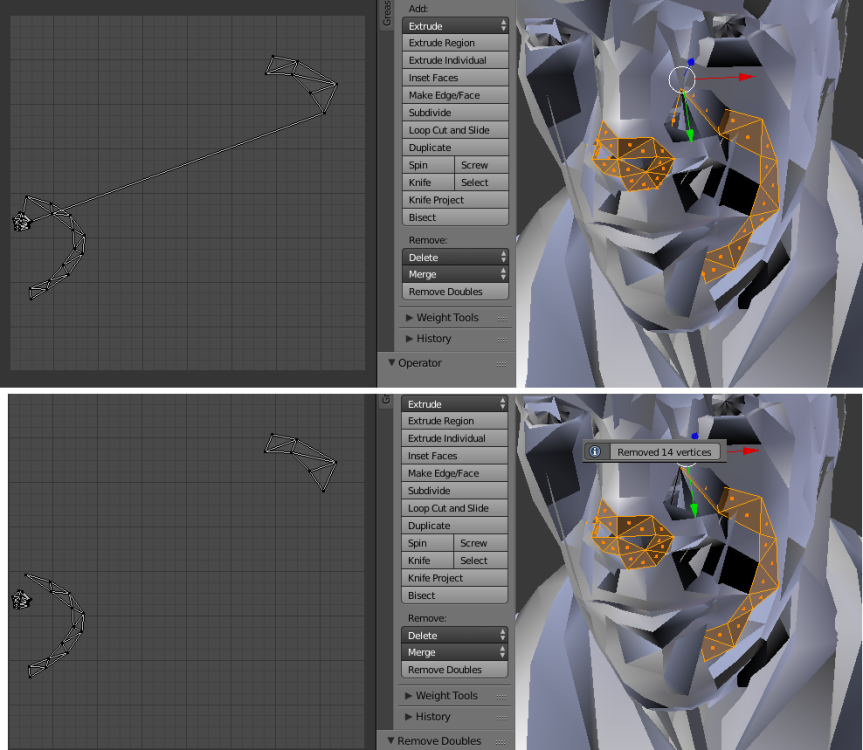Click Loop Cut and Slide in lower screenshot
Viewport: 863px width, 750px height.
click(x=455, y=508)
